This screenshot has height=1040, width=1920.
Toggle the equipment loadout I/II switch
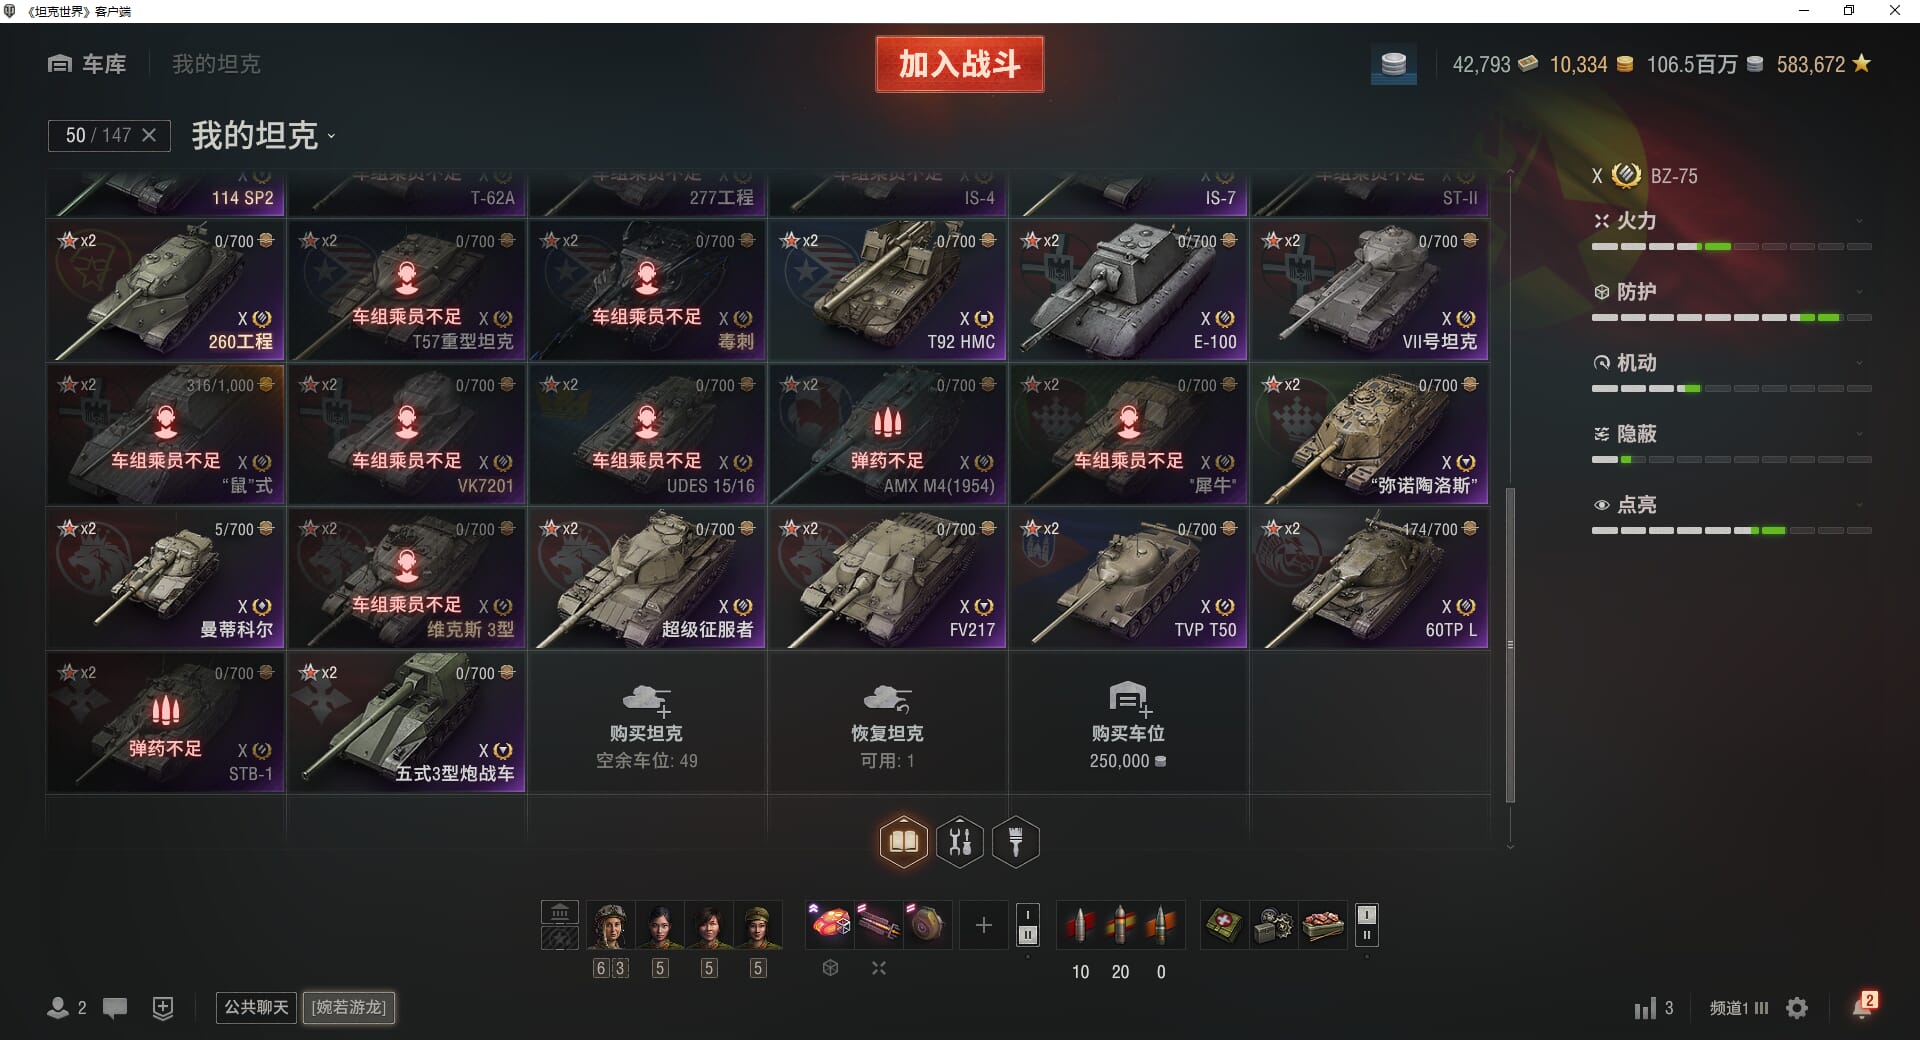[1027, 925]
